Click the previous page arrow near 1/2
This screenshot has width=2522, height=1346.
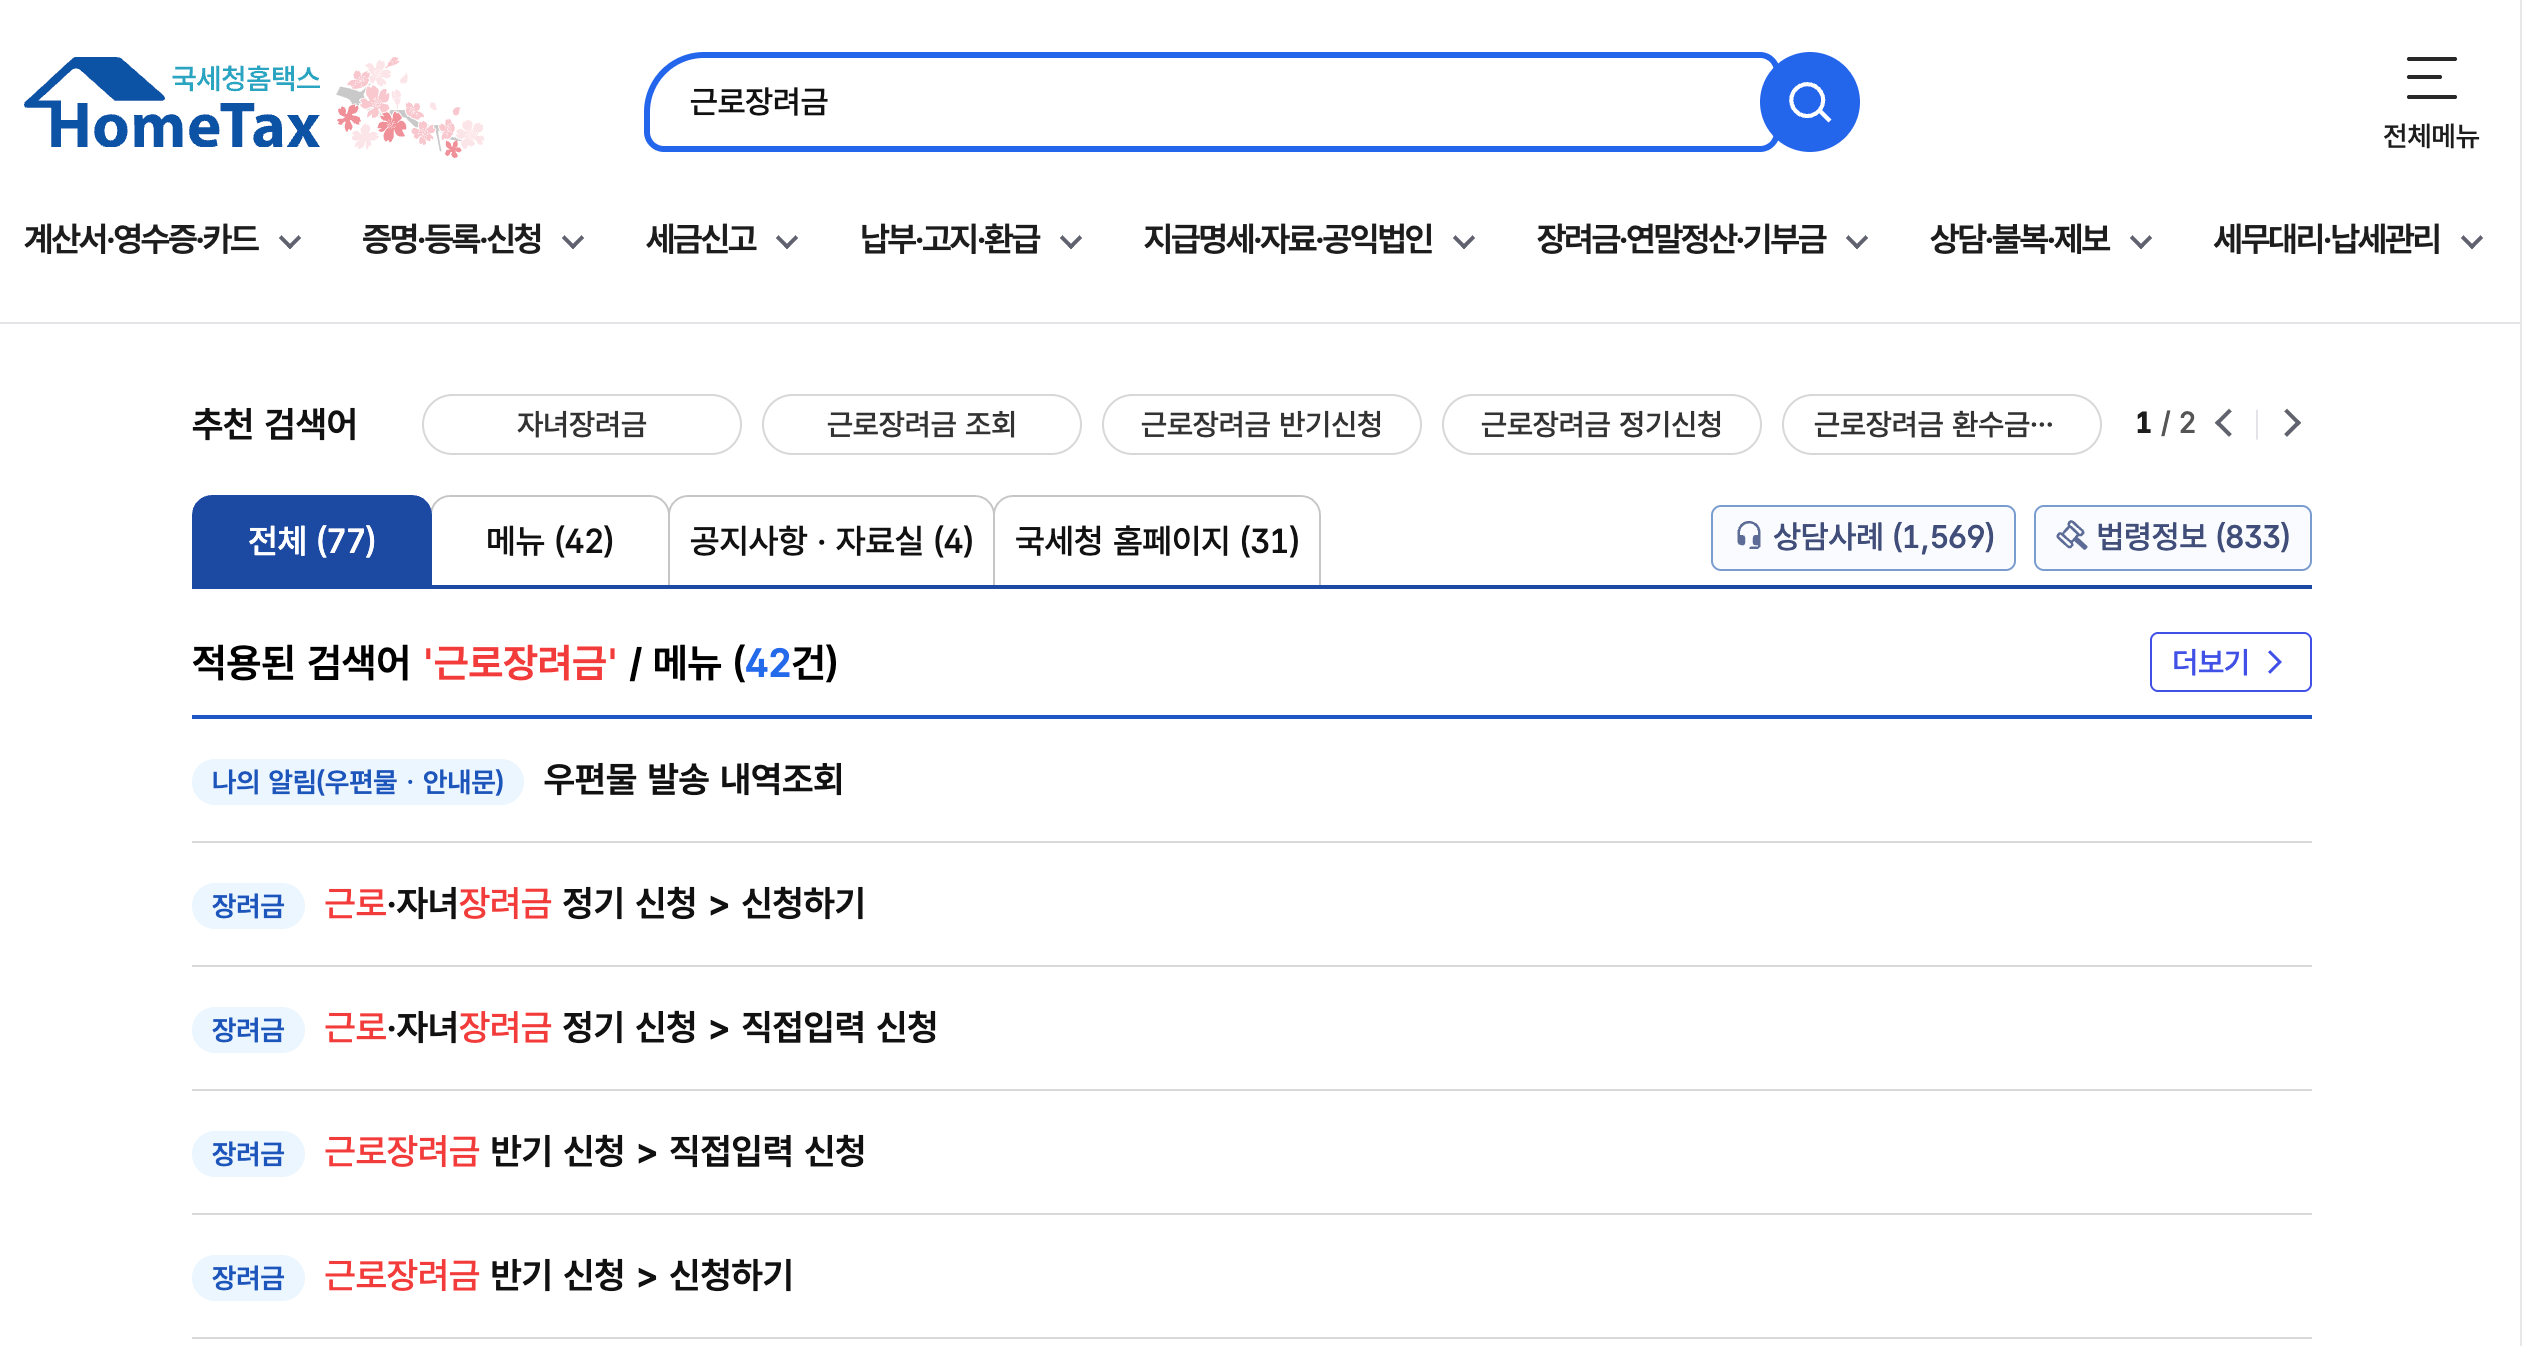(2225, 424)
